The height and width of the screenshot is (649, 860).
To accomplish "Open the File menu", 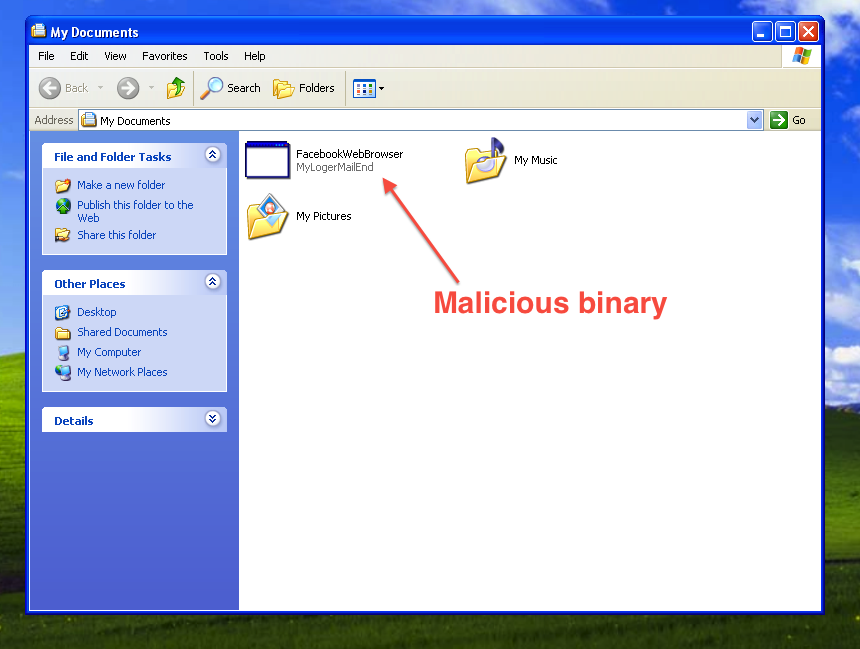I will [46, 56].
